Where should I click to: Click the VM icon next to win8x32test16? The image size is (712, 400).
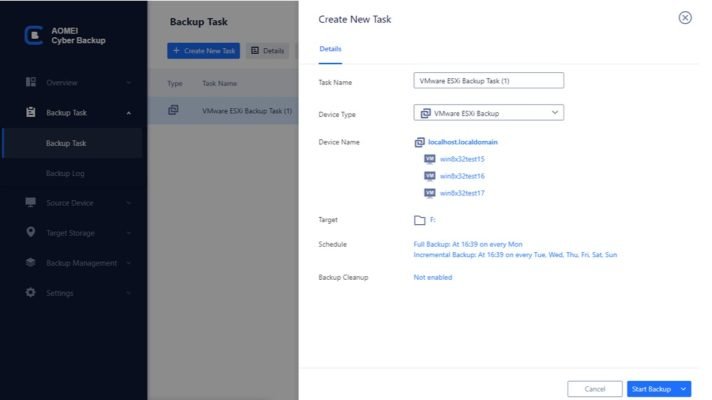pyautogui.click(x=430, y=176)
